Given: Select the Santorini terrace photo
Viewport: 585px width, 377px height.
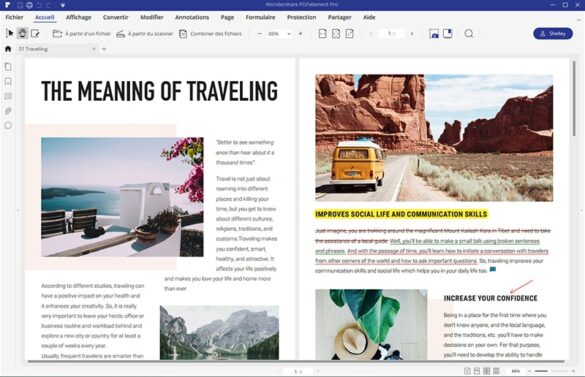Looking at the screenshot, I should click(x=122, y=197).
